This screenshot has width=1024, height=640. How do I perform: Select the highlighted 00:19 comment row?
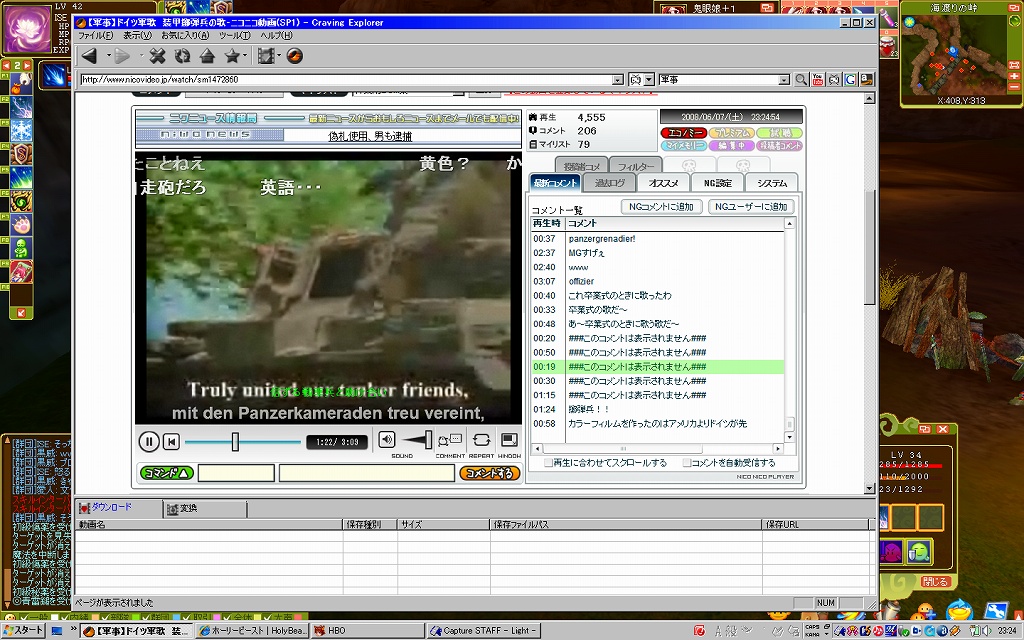[x=657, y=367]
